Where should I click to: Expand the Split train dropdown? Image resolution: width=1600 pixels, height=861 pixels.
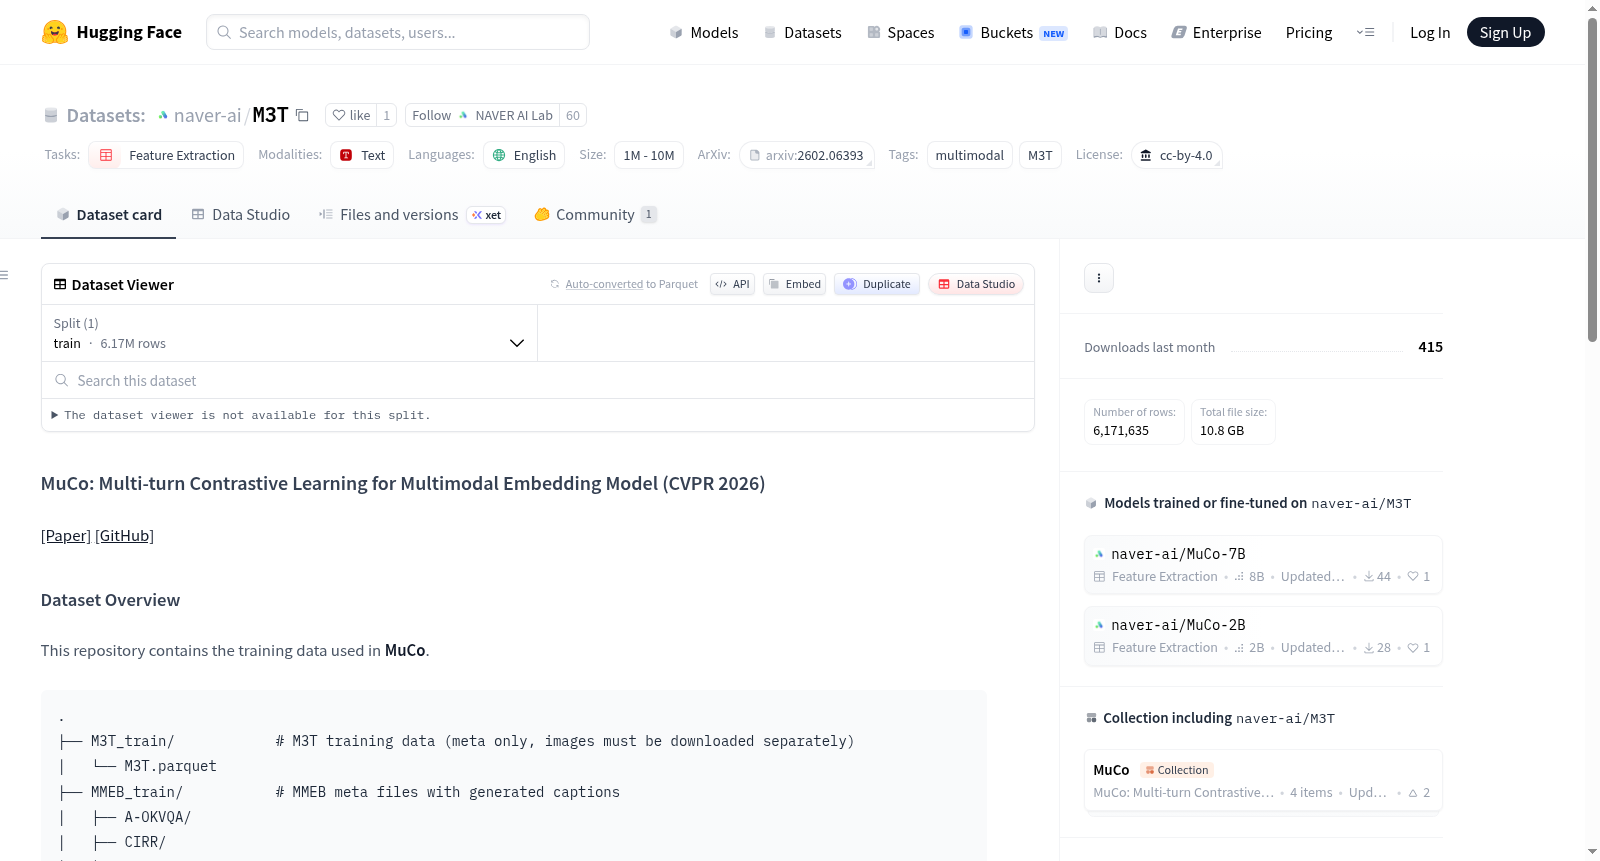point(289,333)
